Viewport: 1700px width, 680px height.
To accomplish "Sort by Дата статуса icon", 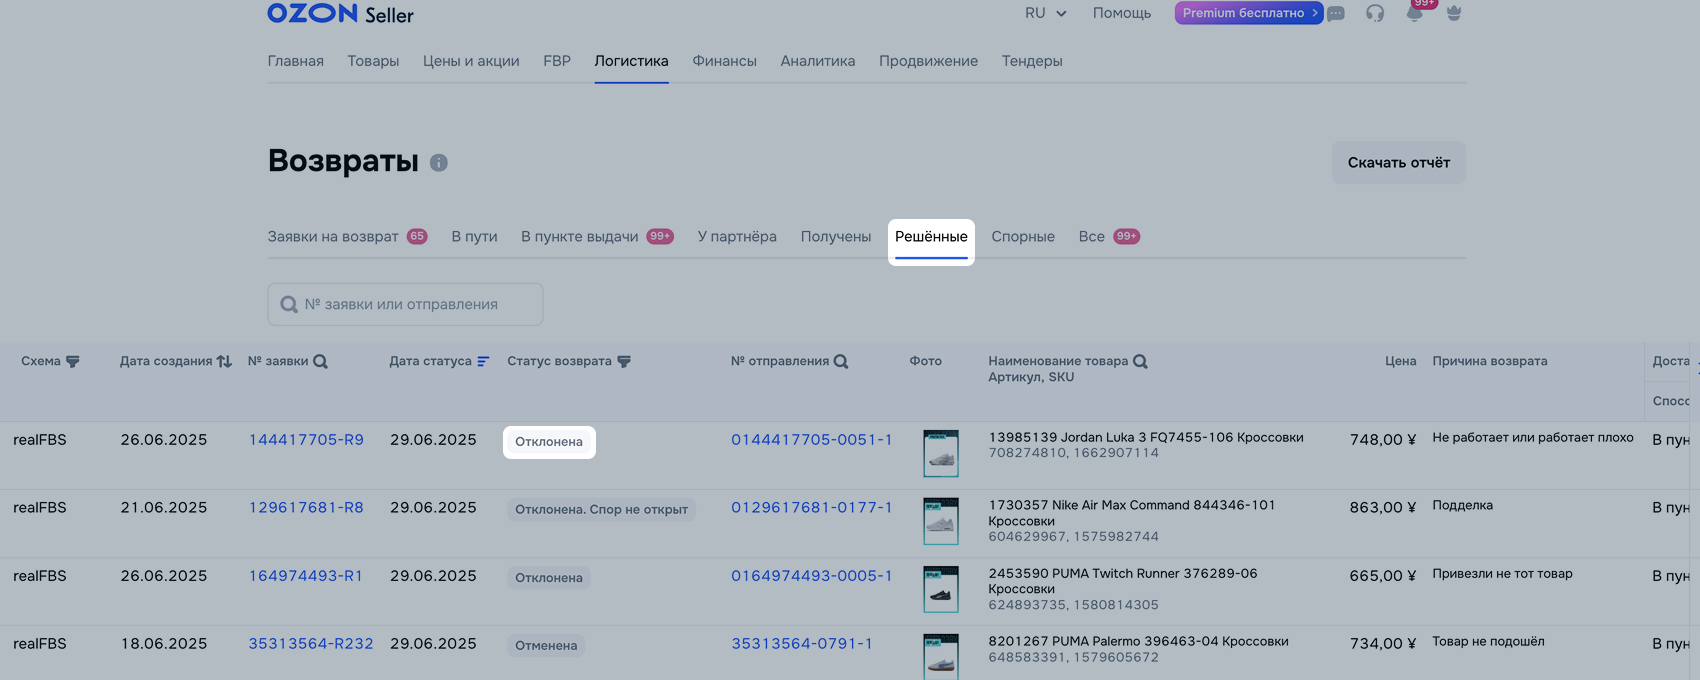I will point(483,362).
